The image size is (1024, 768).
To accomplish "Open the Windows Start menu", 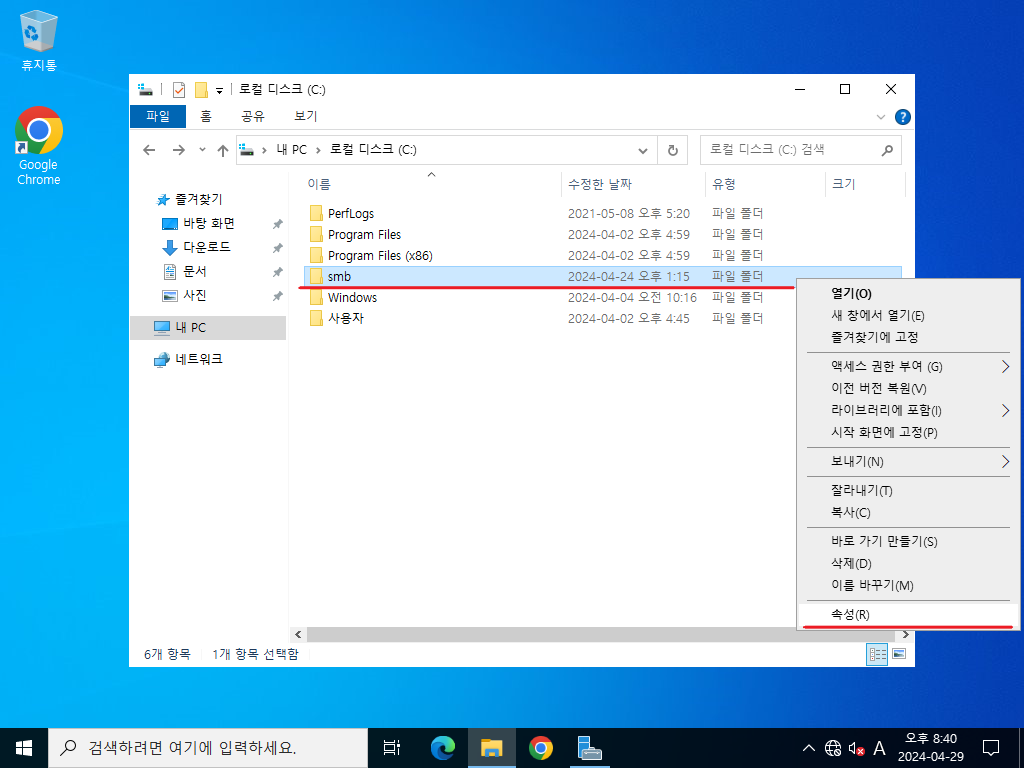I will coord(24,748).
